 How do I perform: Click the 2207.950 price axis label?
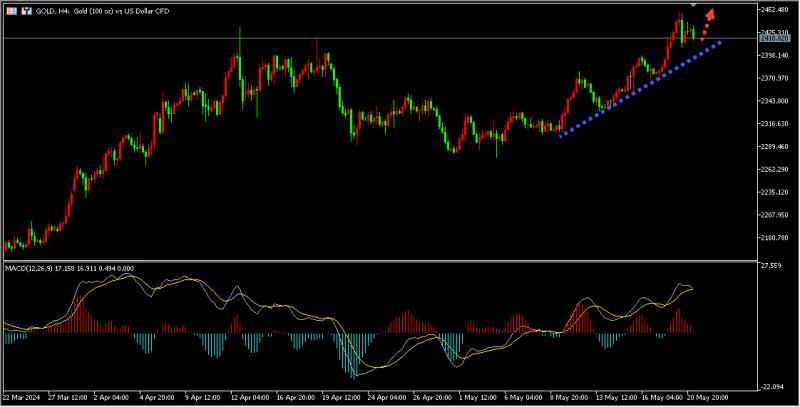(775, 215)
